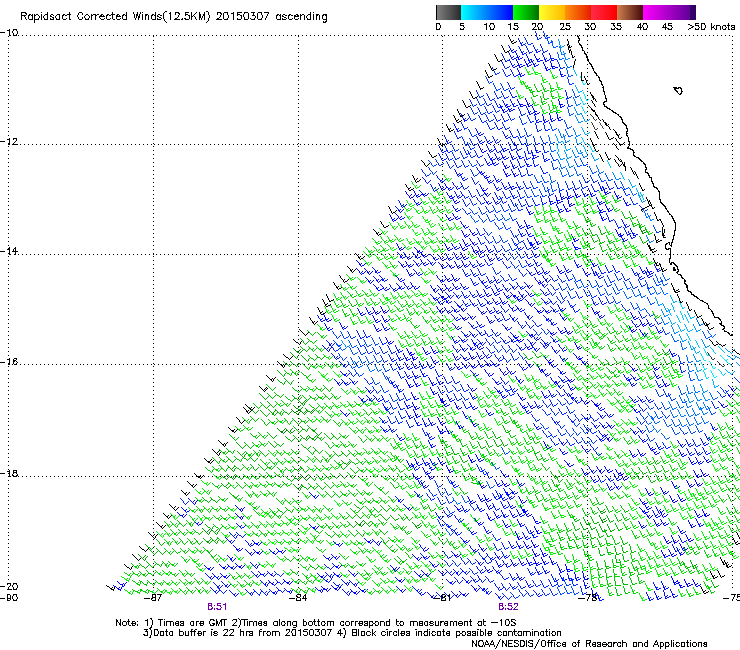740x650 pixels.
Task: Click the brown 35-40 knots color band
Action: click(630, 12)
